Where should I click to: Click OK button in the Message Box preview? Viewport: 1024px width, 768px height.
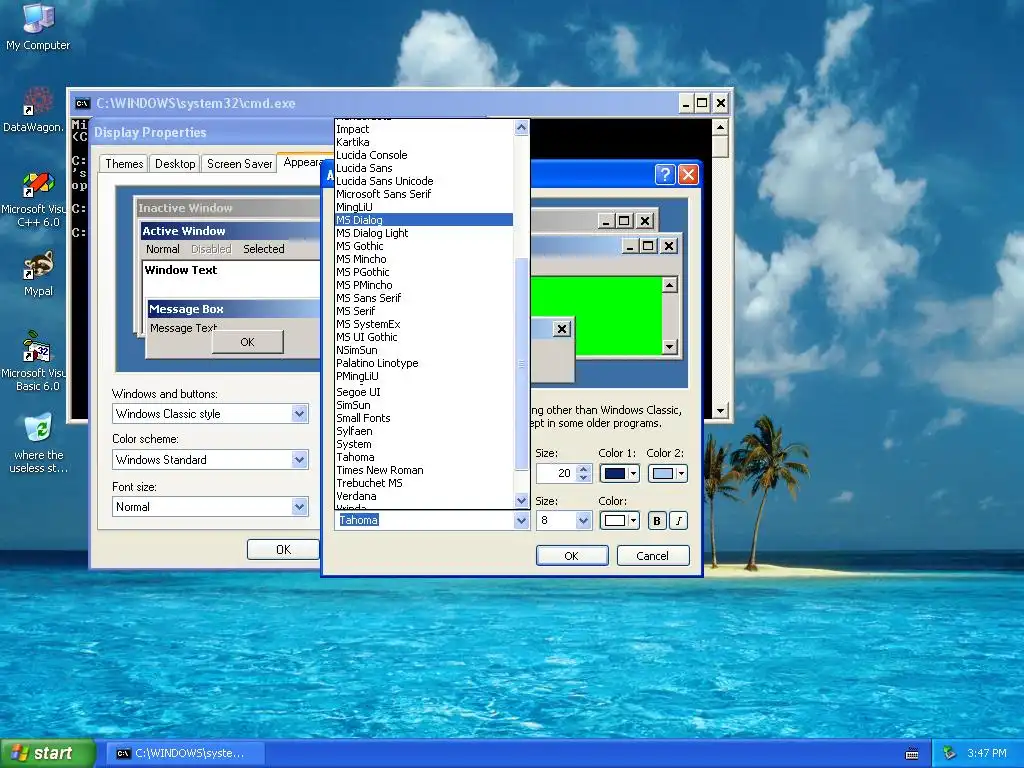[x=248, y=342]
